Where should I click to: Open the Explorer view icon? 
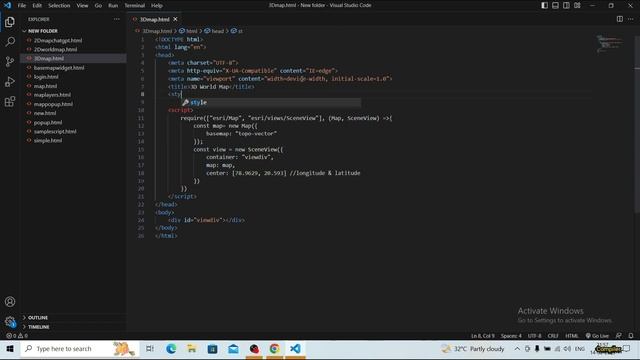click(10, 22)
